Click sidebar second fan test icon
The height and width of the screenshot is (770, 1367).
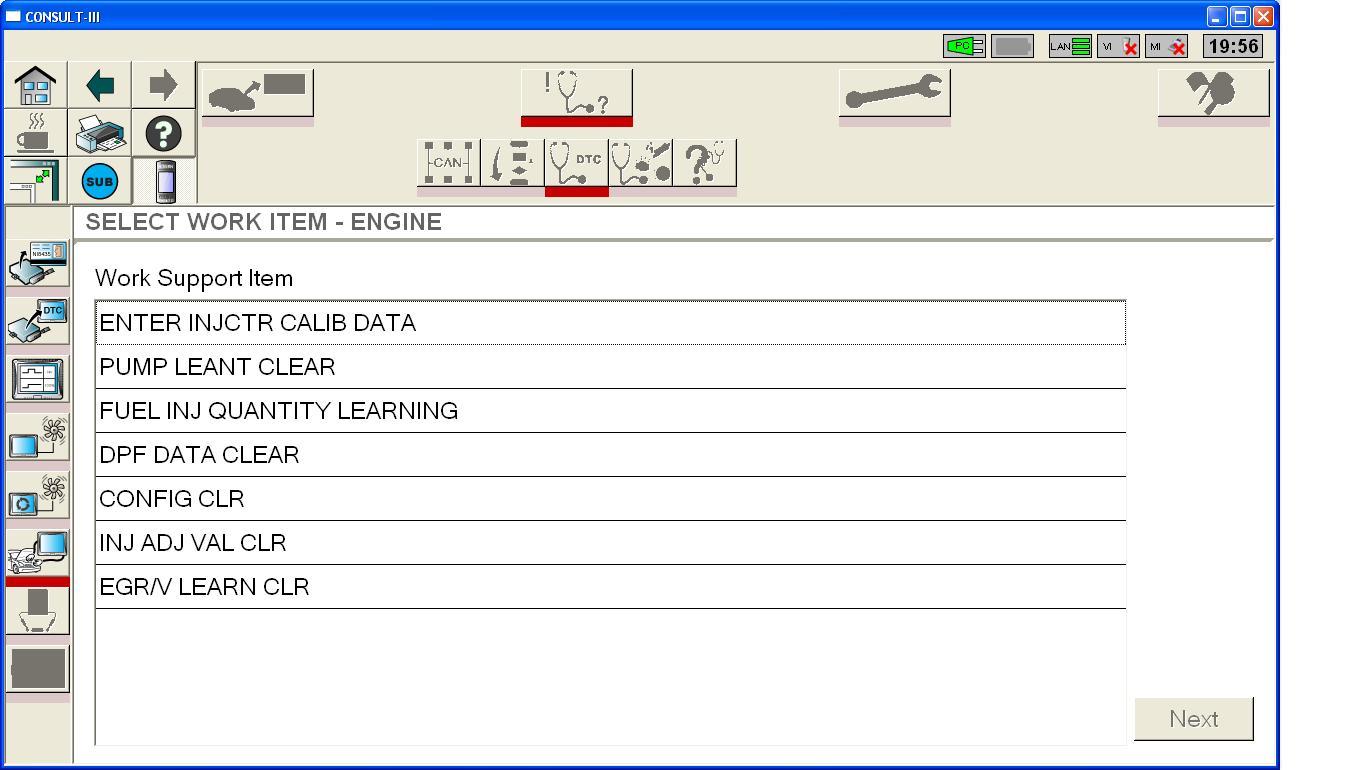coord(37,495)
